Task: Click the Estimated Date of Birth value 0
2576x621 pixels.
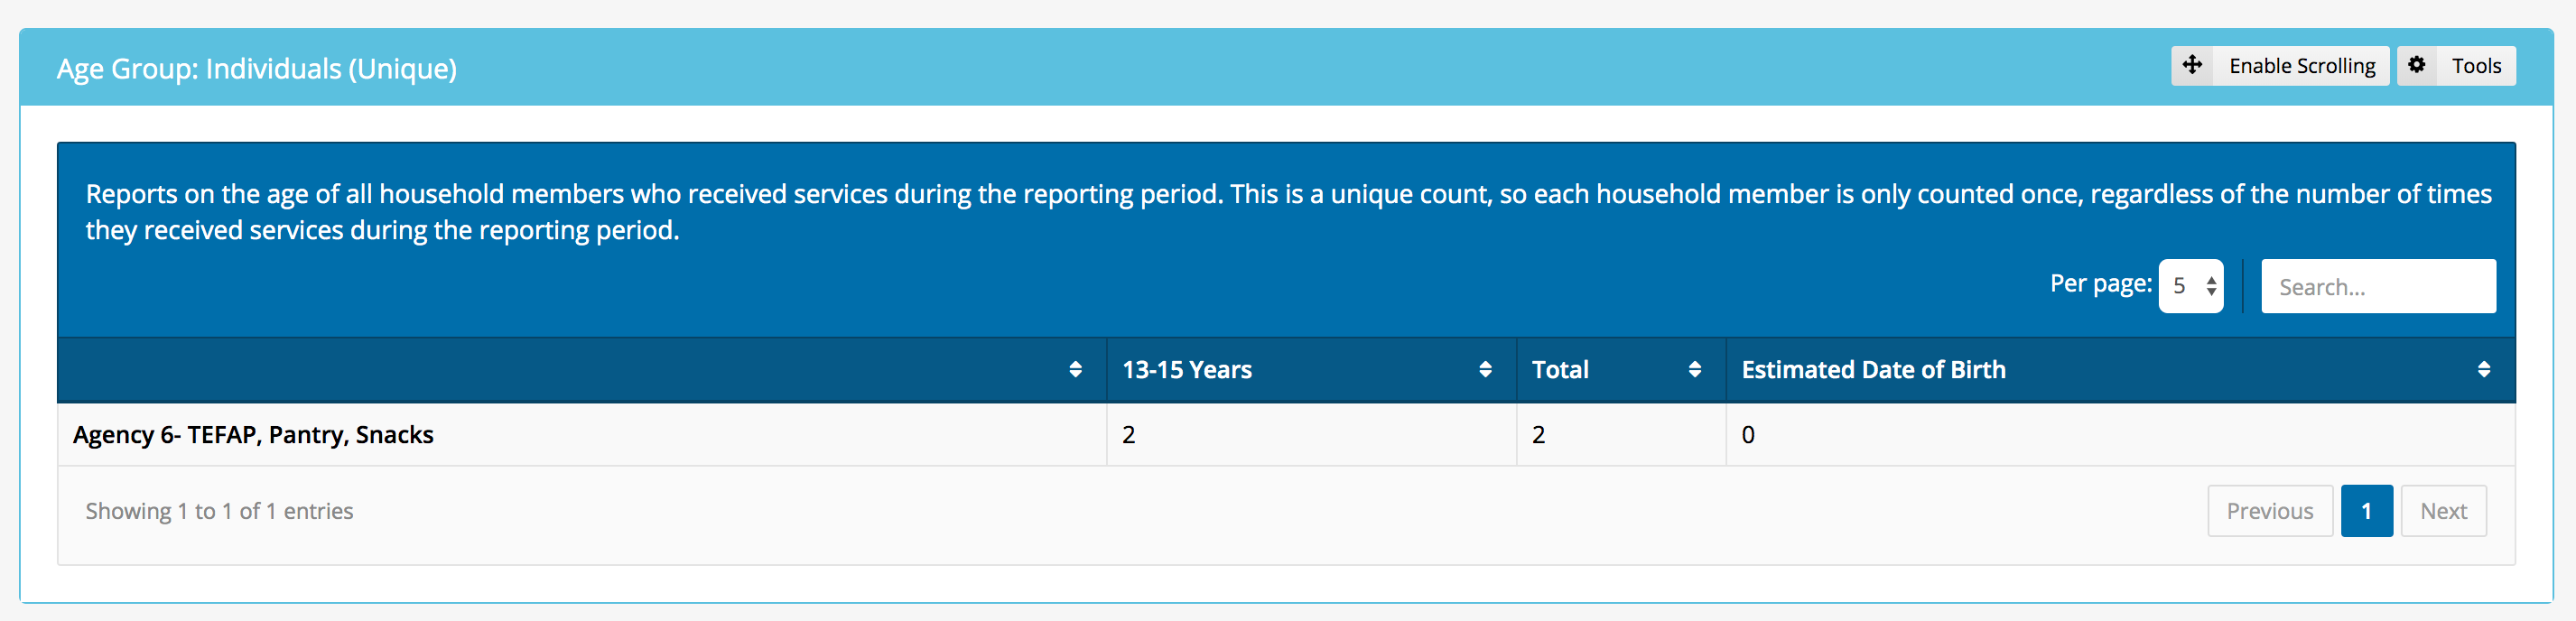Action: 1748,435
